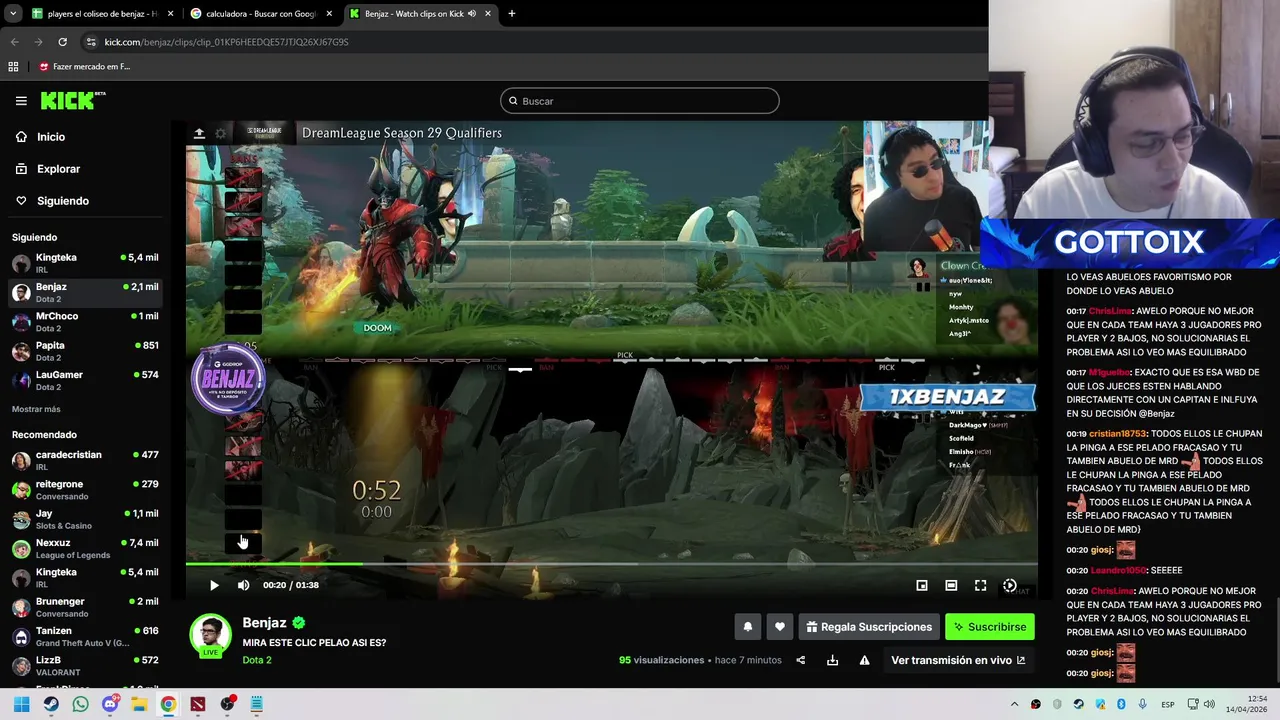Image resolution: width=1280 pixels, height=720 pixels.
Task: Open Nexxuz League of Legends channel
Action: [x=85, y=548]
